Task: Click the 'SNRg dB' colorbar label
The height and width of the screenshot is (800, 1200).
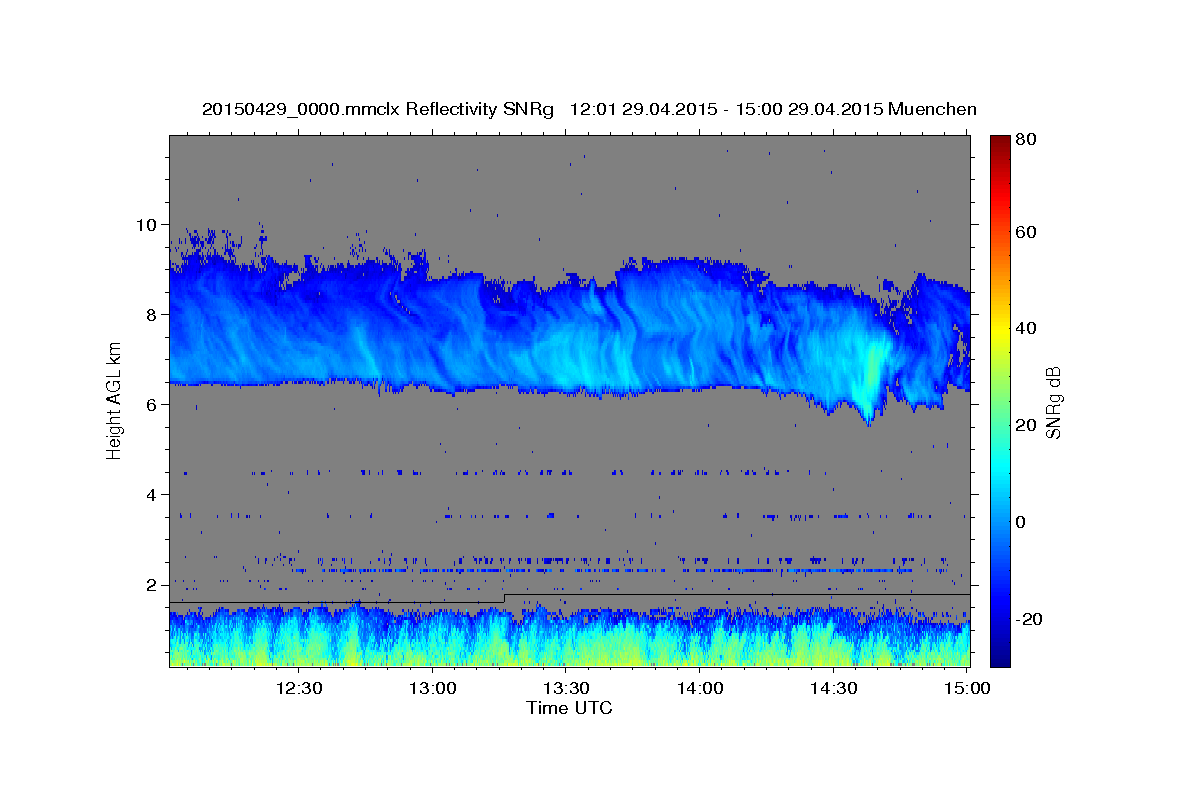Action: [1053, 402]
